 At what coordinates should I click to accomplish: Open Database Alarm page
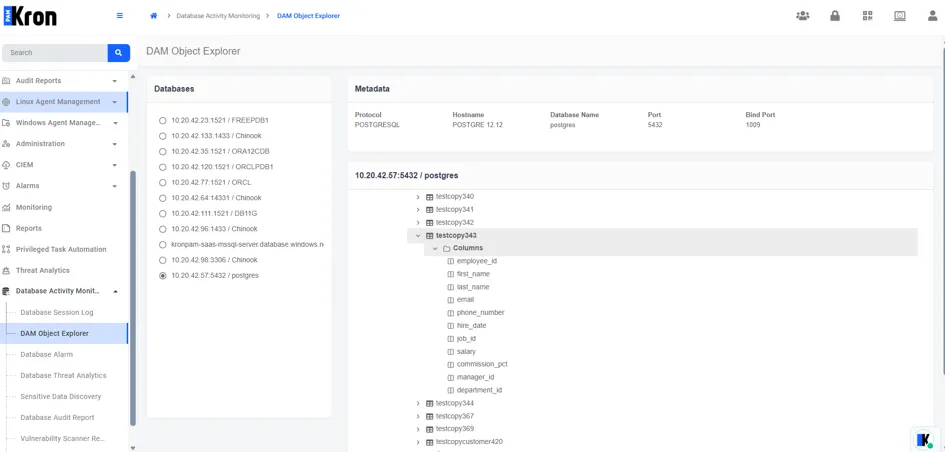46,354
